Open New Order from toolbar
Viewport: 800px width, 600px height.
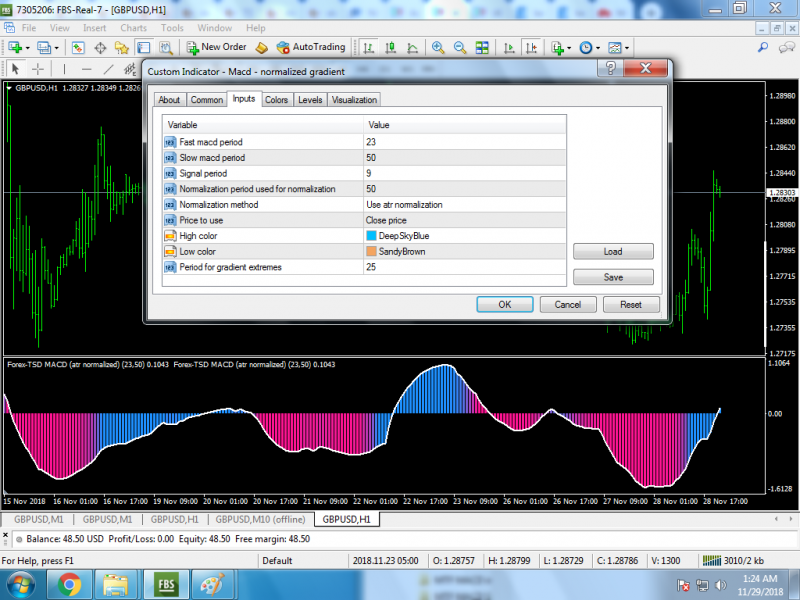click(216, 47)
